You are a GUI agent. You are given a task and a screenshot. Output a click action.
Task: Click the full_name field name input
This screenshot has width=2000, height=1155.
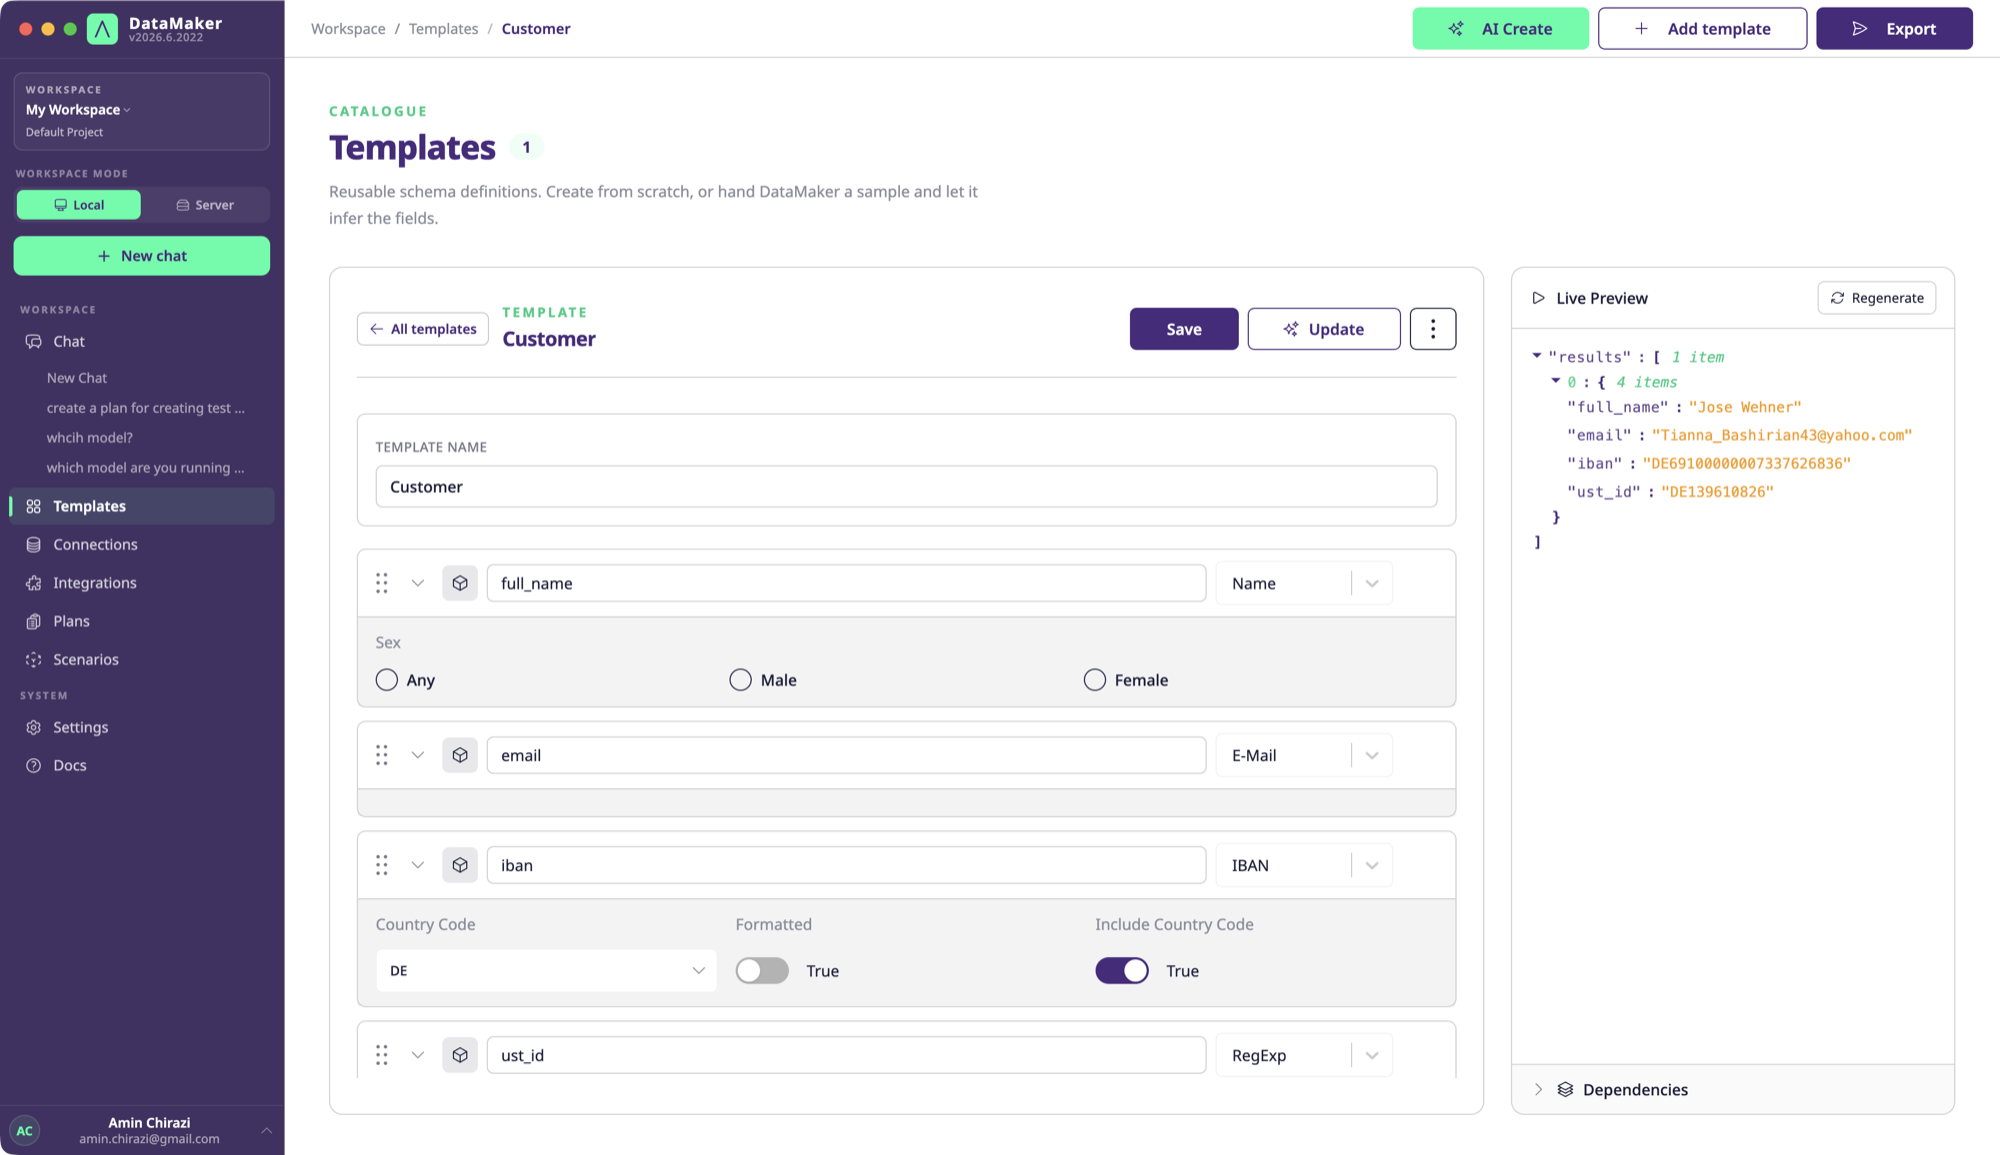[846, 583]
